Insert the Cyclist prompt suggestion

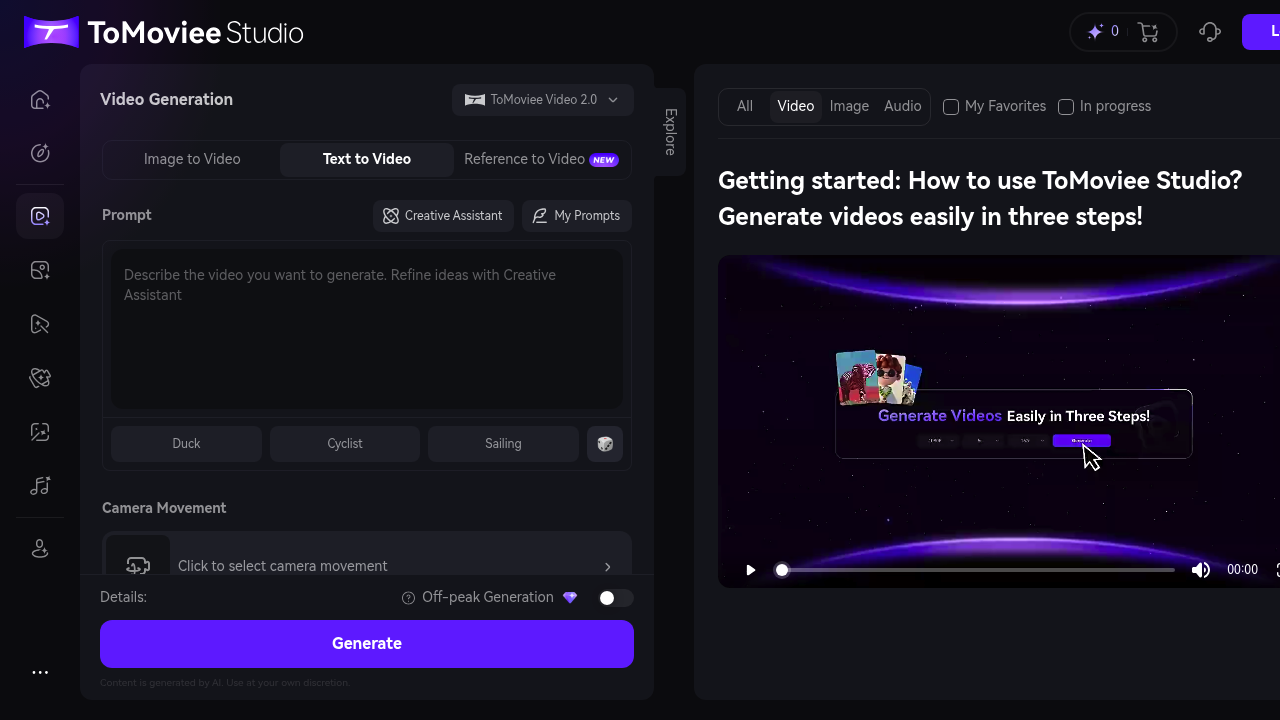point(345,443)
